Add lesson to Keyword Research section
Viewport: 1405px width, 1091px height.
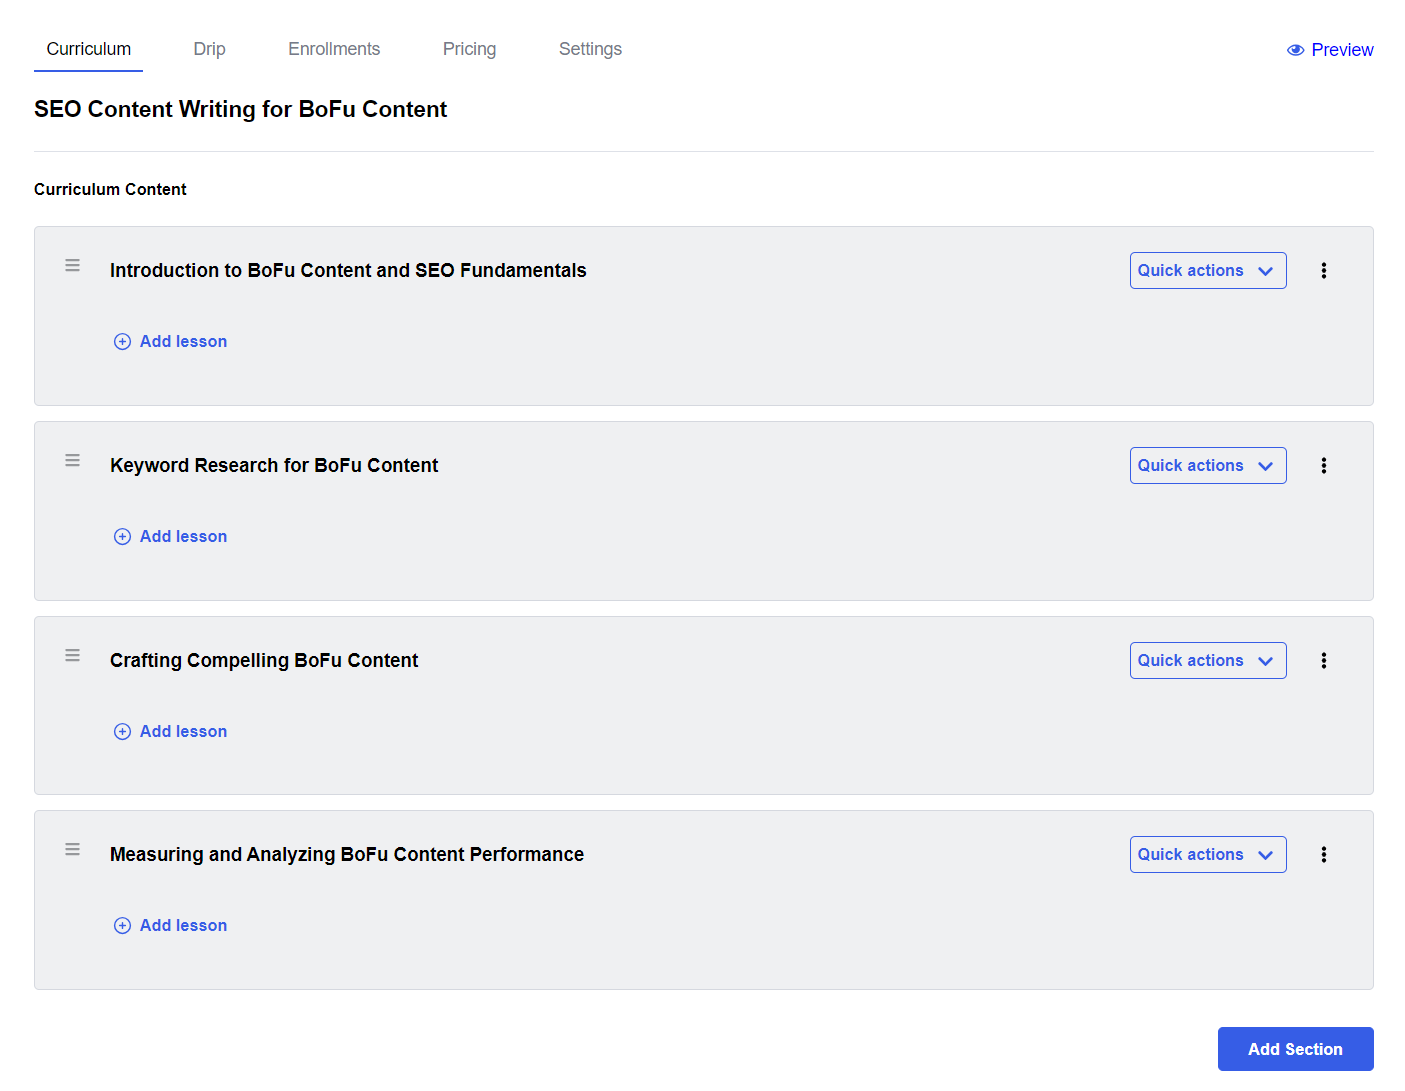pos(171,537)
